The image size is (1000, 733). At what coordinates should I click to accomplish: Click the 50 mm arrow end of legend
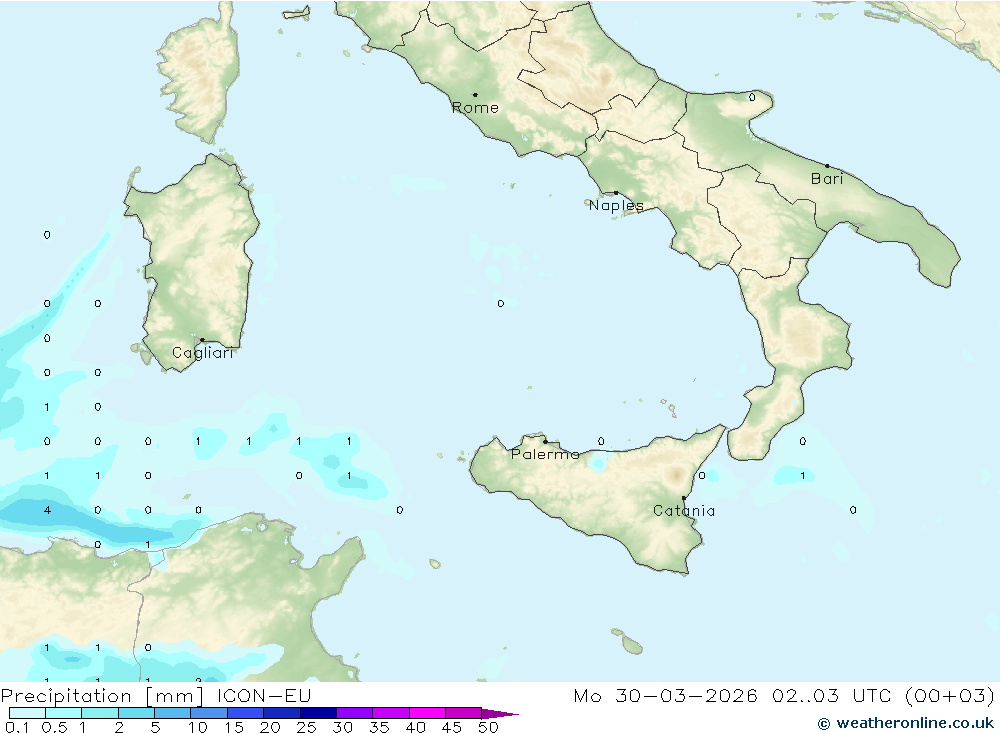pos(500,714)
